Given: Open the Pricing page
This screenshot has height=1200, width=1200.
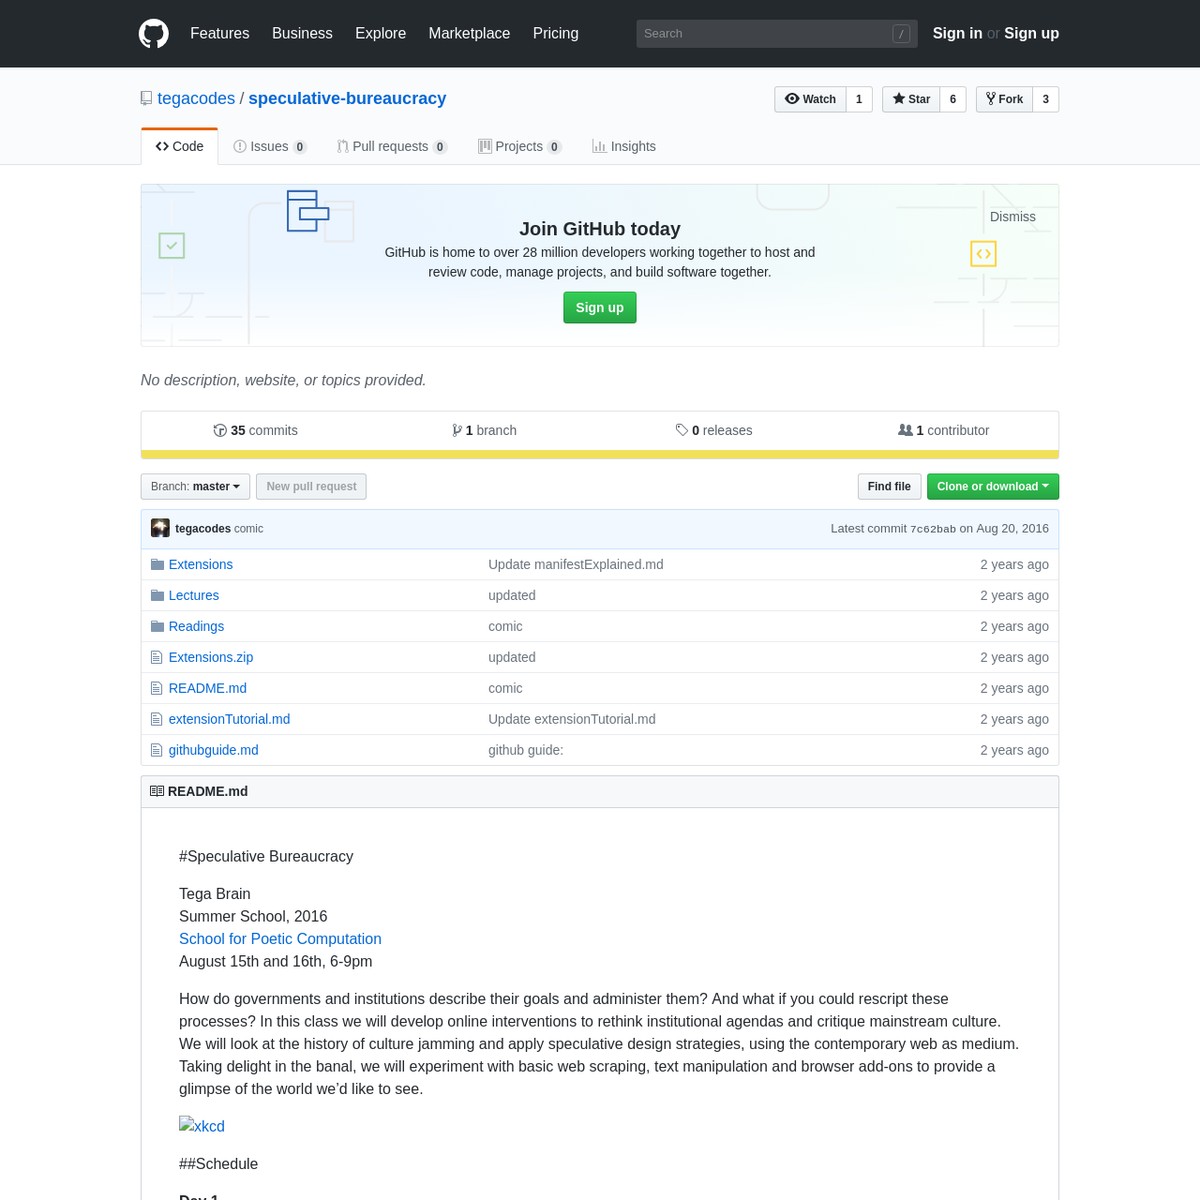Looking at the screenshot, I should tap(556, 33).
